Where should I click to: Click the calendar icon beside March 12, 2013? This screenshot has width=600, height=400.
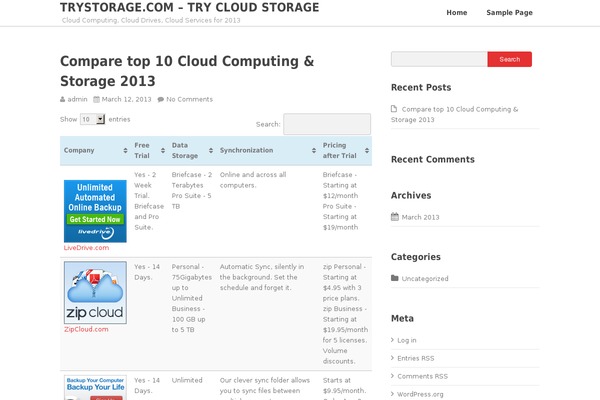tap(96, 100)
